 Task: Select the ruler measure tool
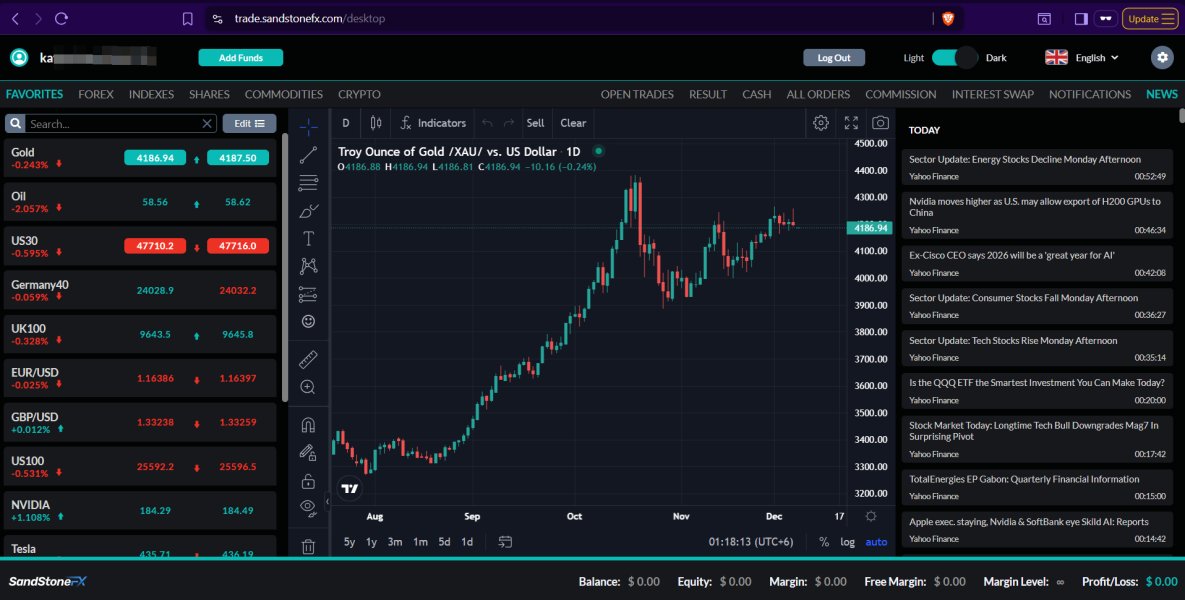pyautogui.click(x=308, y=358)
